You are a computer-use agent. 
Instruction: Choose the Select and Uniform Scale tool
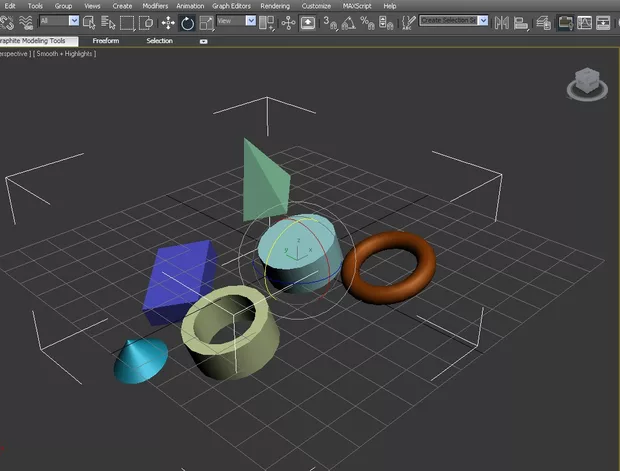206,22
